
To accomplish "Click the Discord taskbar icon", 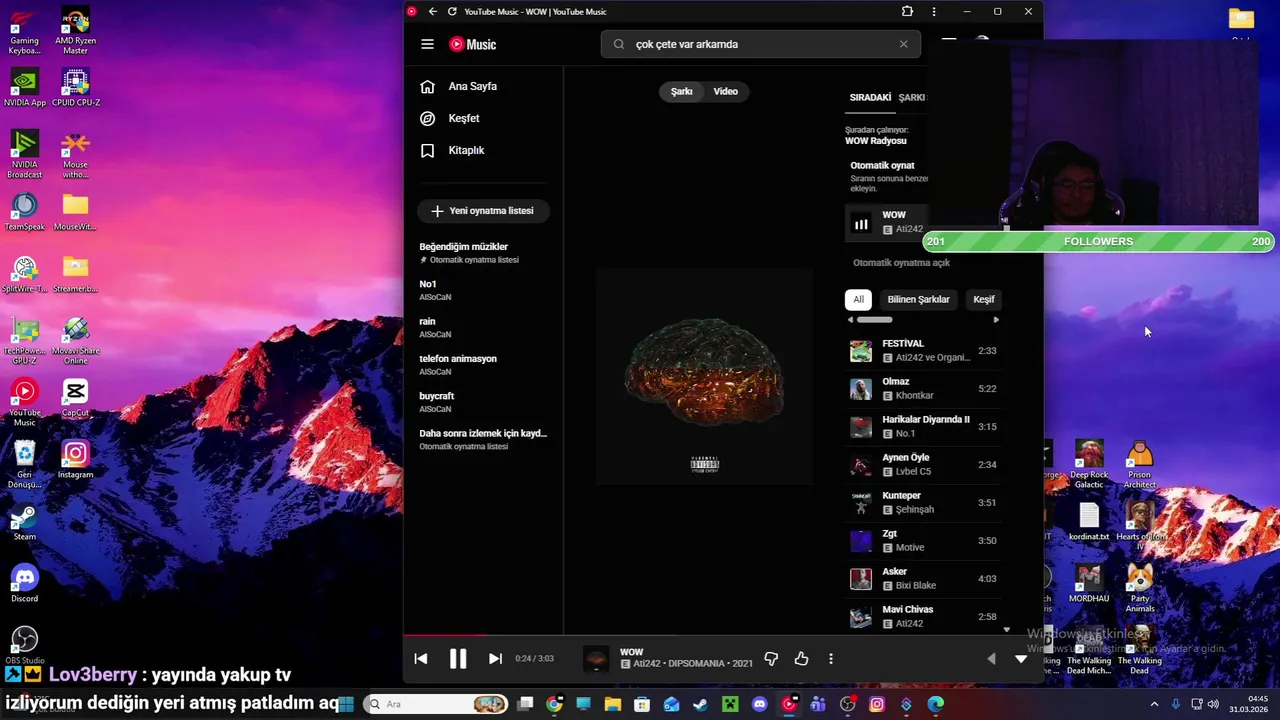I will (760, 704).
